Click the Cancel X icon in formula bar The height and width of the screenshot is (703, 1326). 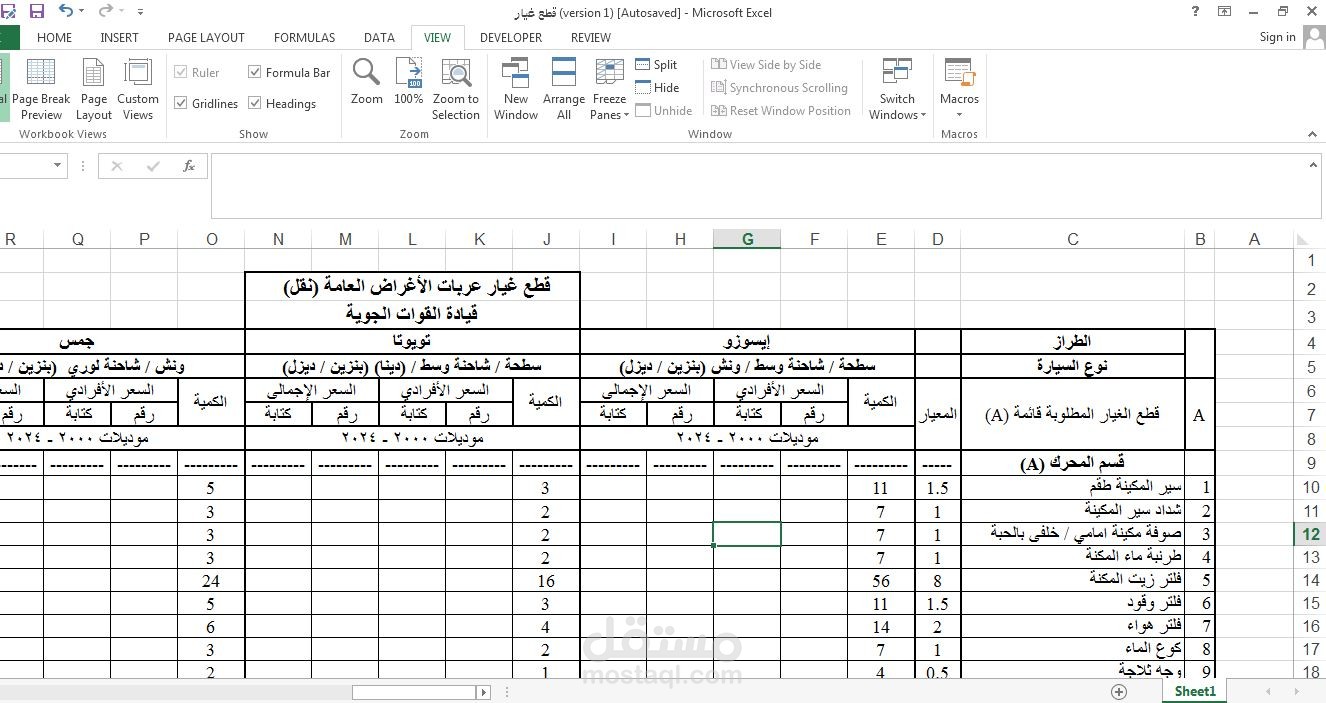click(x=117, y=166)
